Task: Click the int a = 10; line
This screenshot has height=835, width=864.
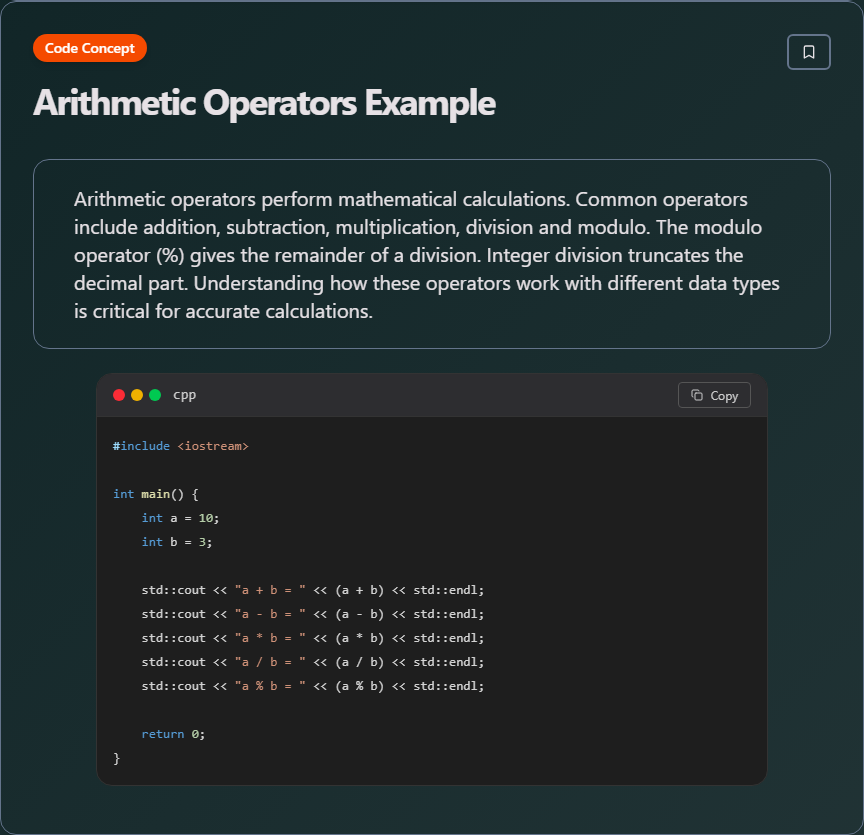Action: click(x=180, y=518)
